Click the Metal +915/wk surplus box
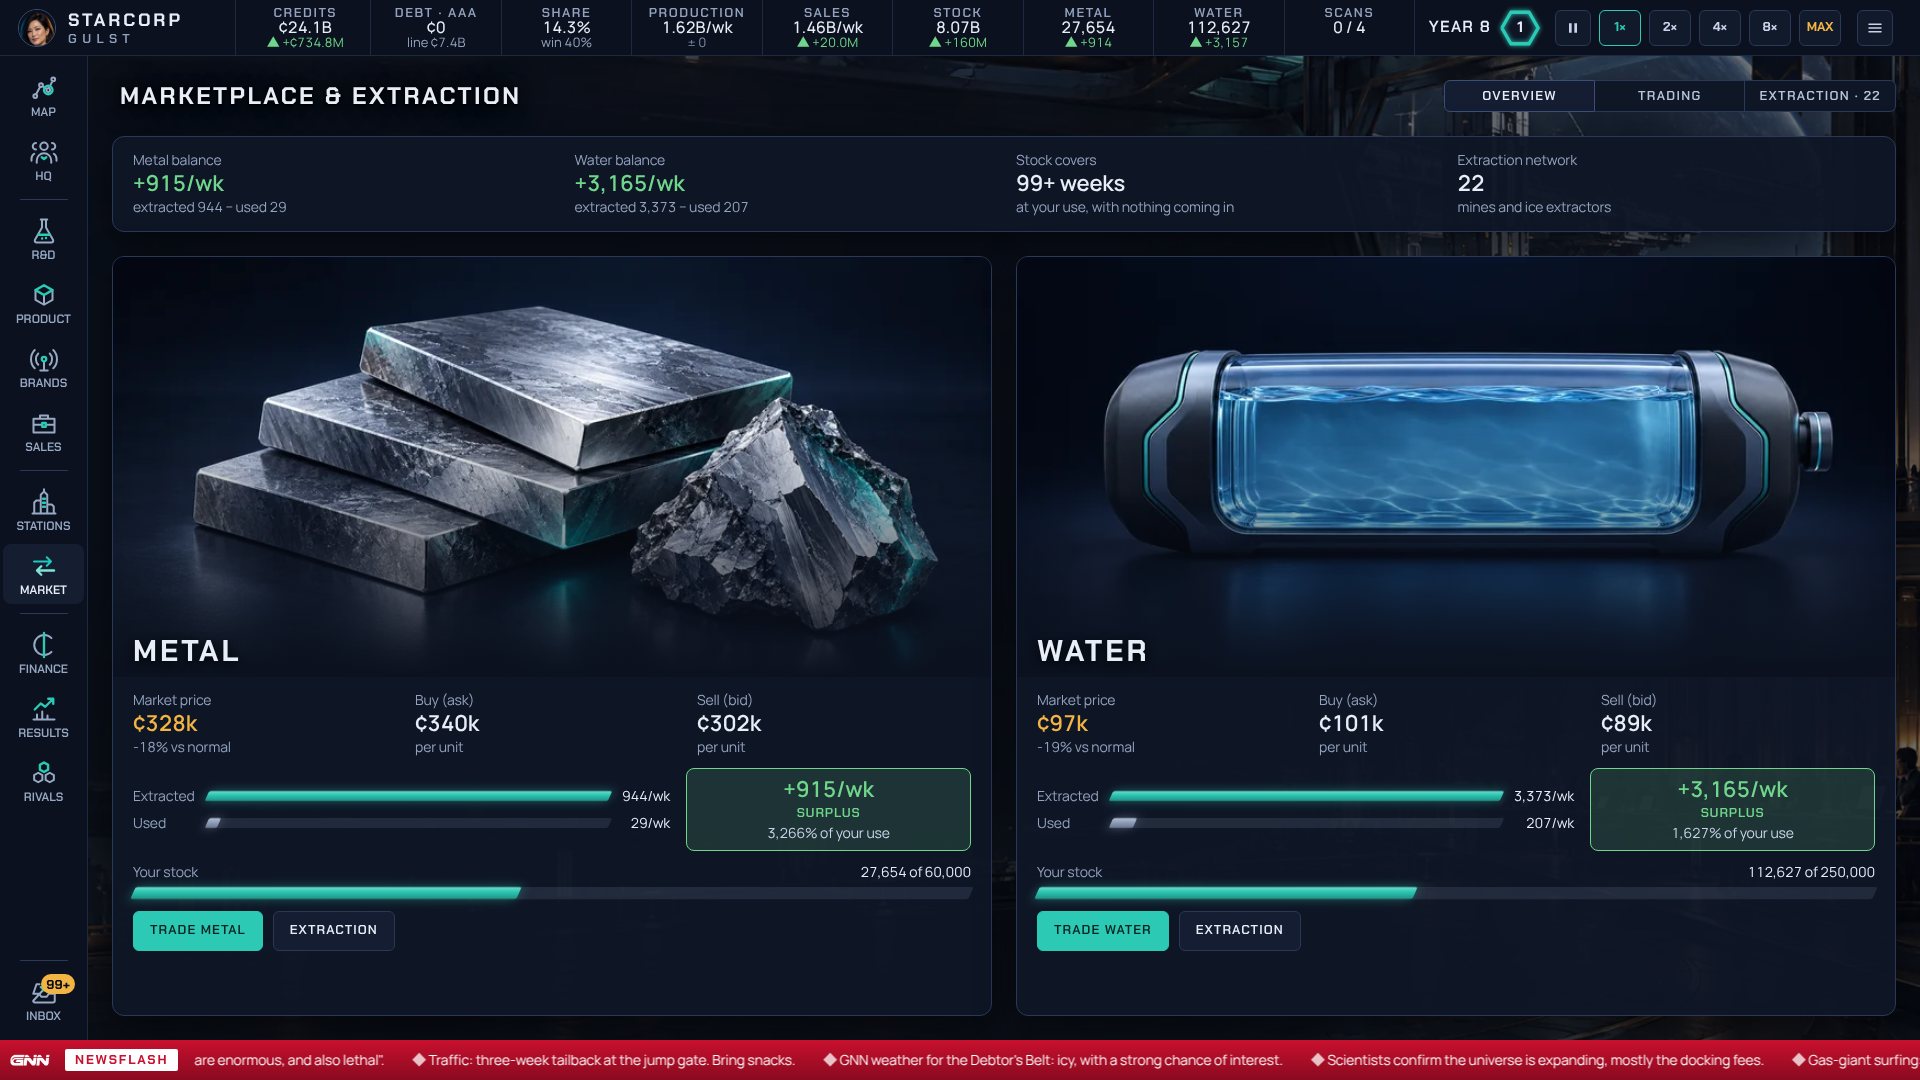 828,809
